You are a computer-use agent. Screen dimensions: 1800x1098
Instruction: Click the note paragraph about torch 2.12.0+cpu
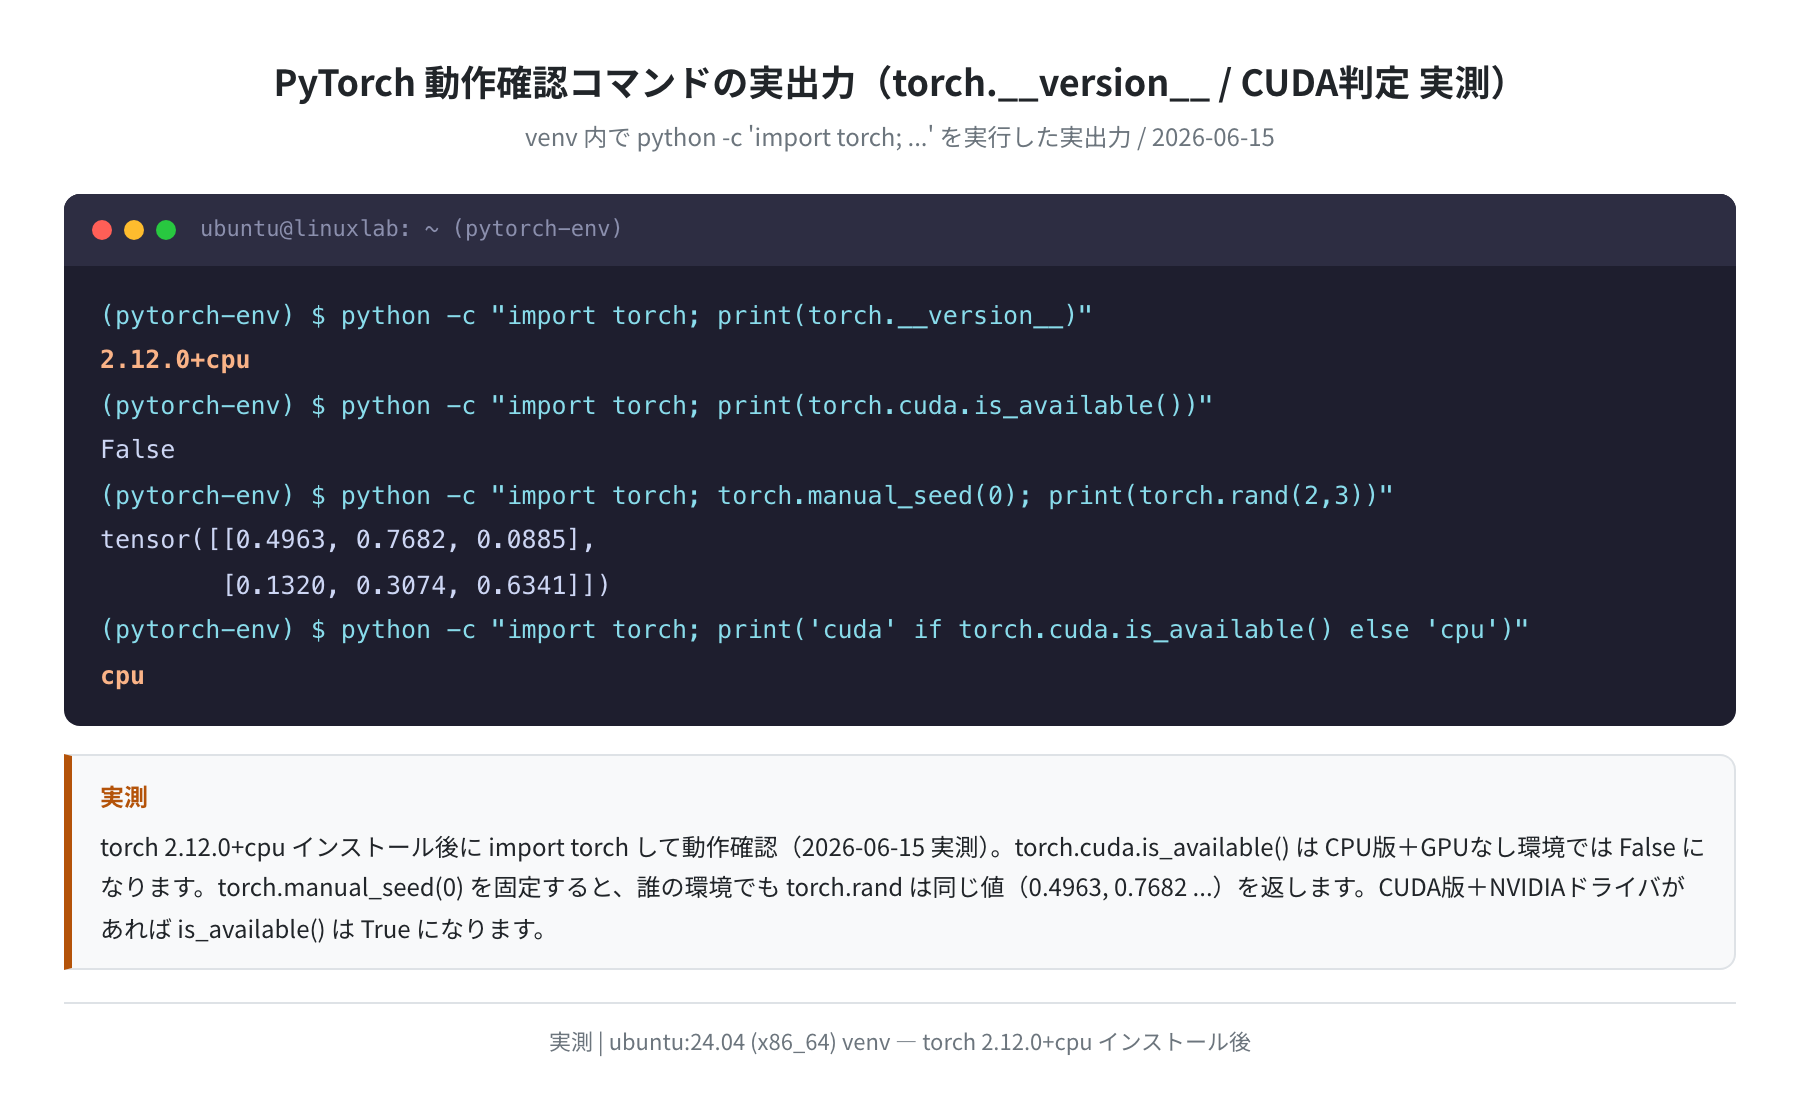pos(901,888)
